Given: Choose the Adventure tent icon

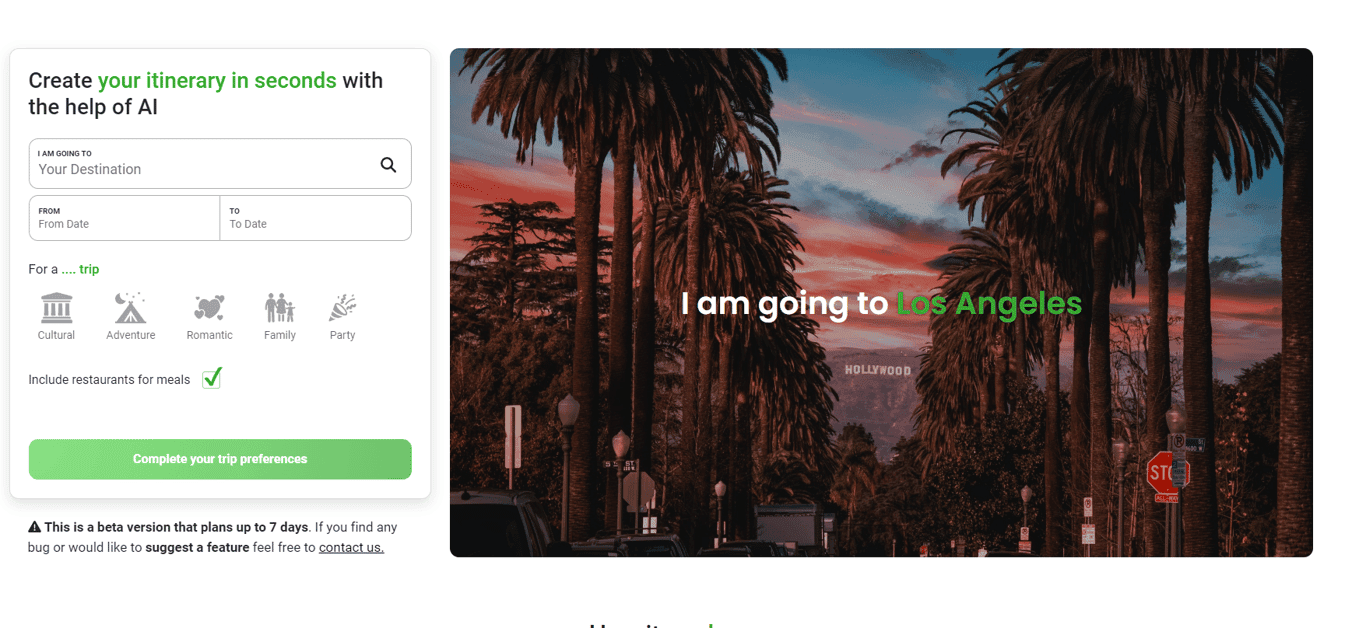Looking at the screenshot, I should tap(130, 308).
